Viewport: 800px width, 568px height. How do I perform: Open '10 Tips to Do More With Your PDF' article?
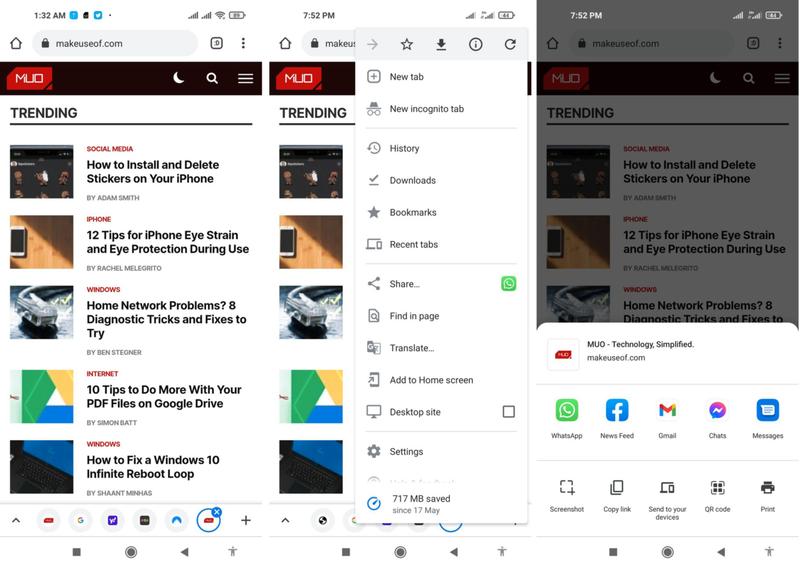[x=164, y=397]
